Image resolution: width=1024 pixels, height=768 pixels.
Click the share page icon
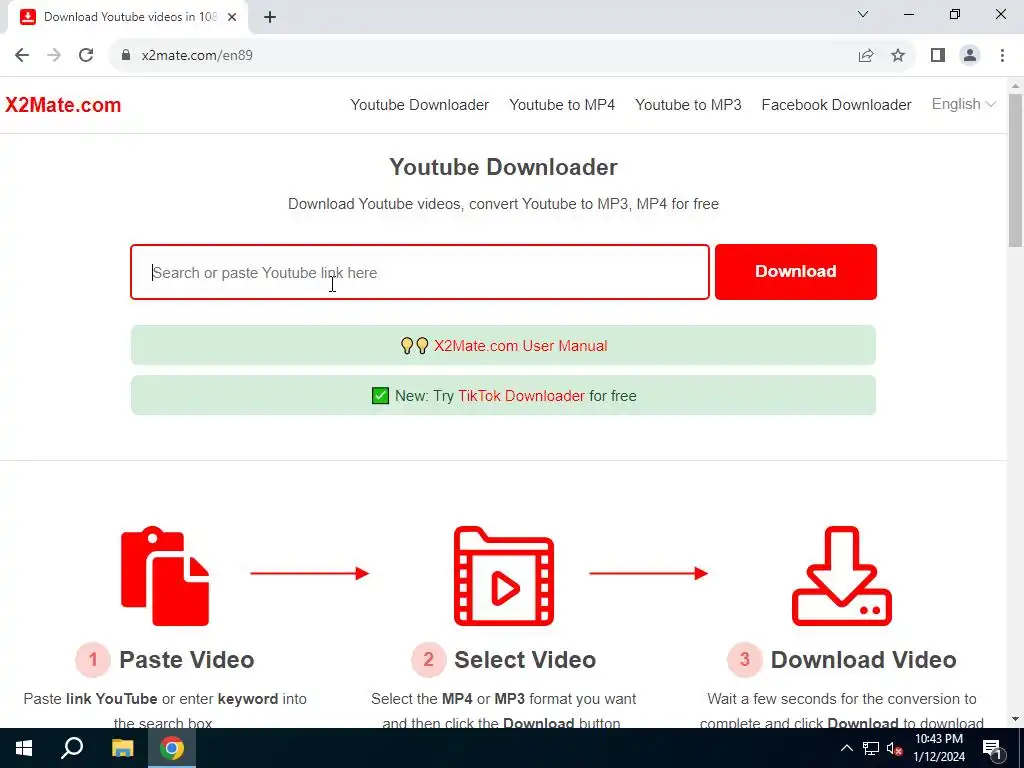pyautogui.click(x=866, y=56)
